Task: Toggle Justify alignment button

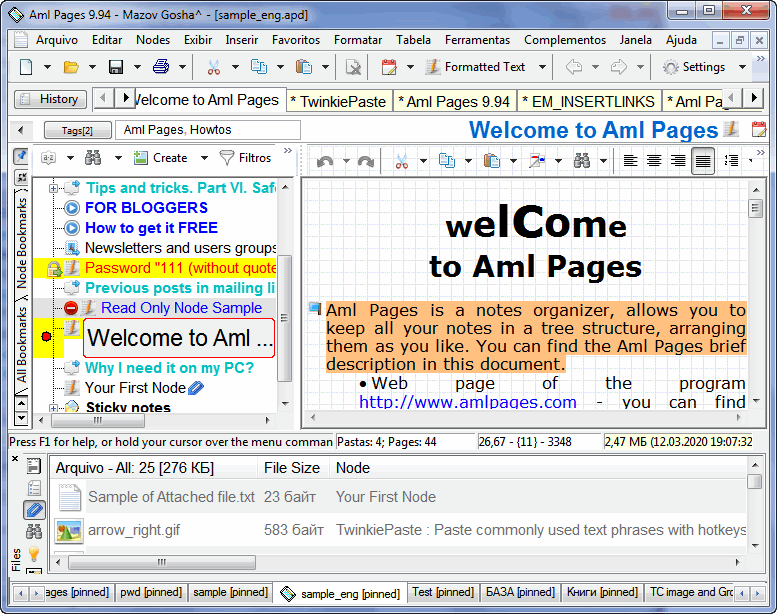Action: click(703, 161)
